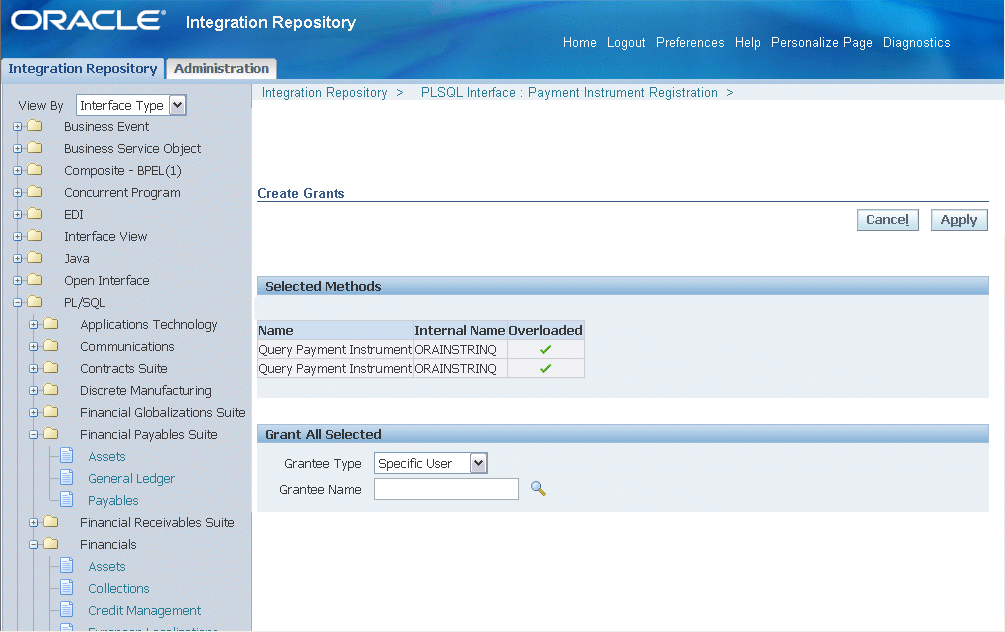The height and width of the screenshot is (632, 1005).
Task: Expand the EDI tree node
Action: pyautogui.click(x=18, y=215)
